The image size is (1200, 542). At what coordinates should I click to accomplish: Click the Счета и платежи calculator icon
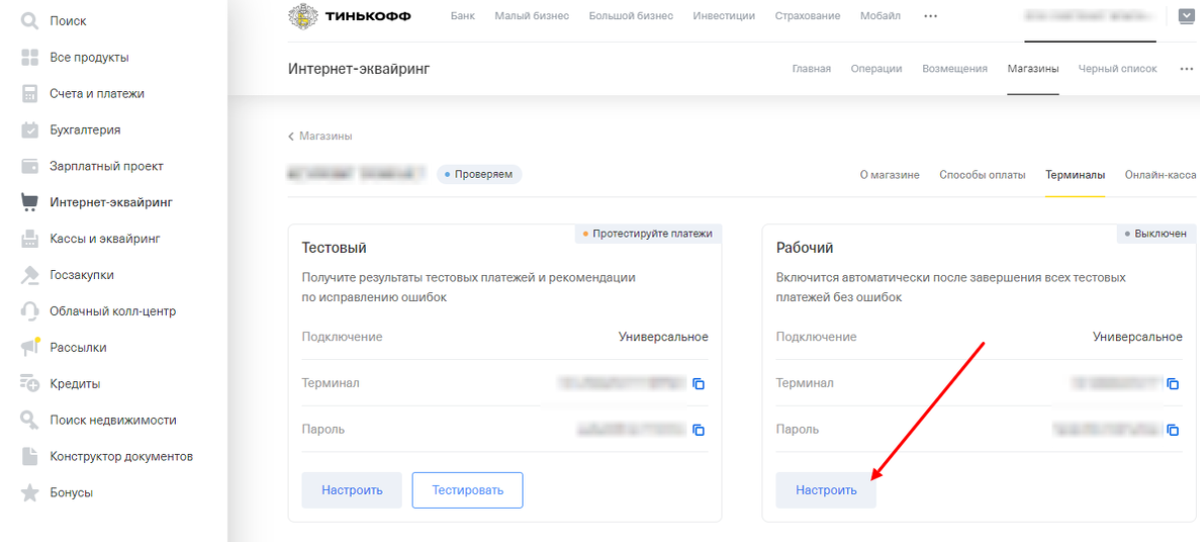tap(30, 93)
